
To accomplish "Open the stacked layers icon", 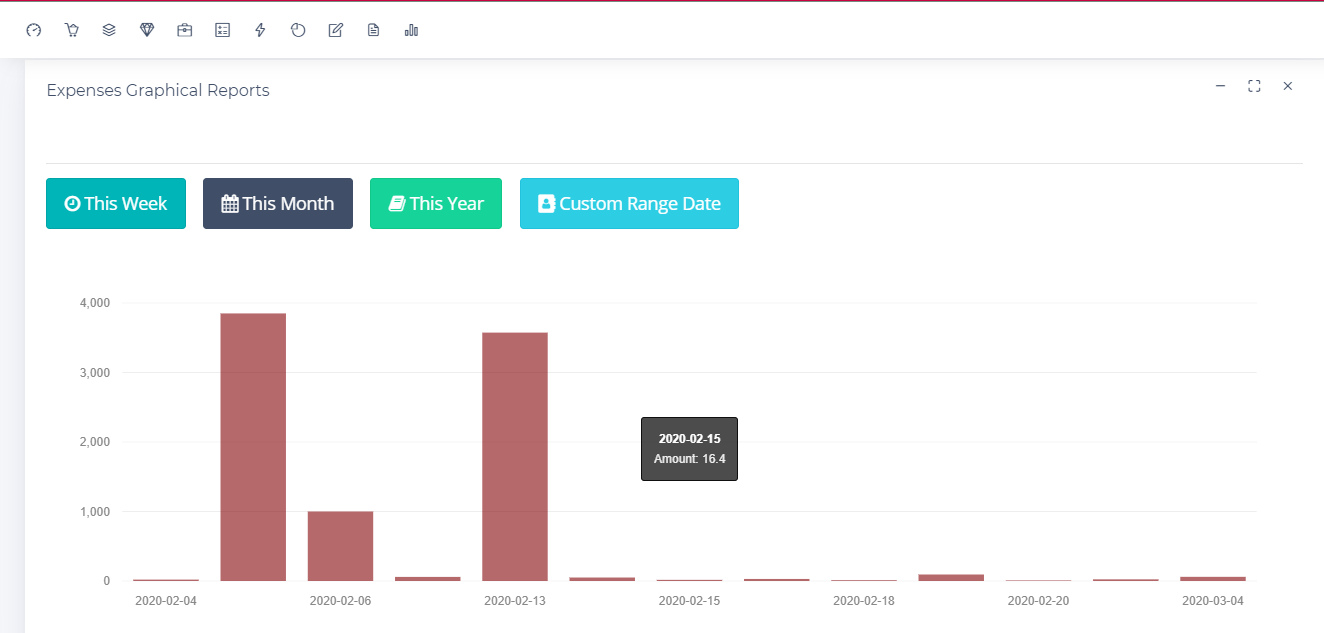I will point(109,30).
